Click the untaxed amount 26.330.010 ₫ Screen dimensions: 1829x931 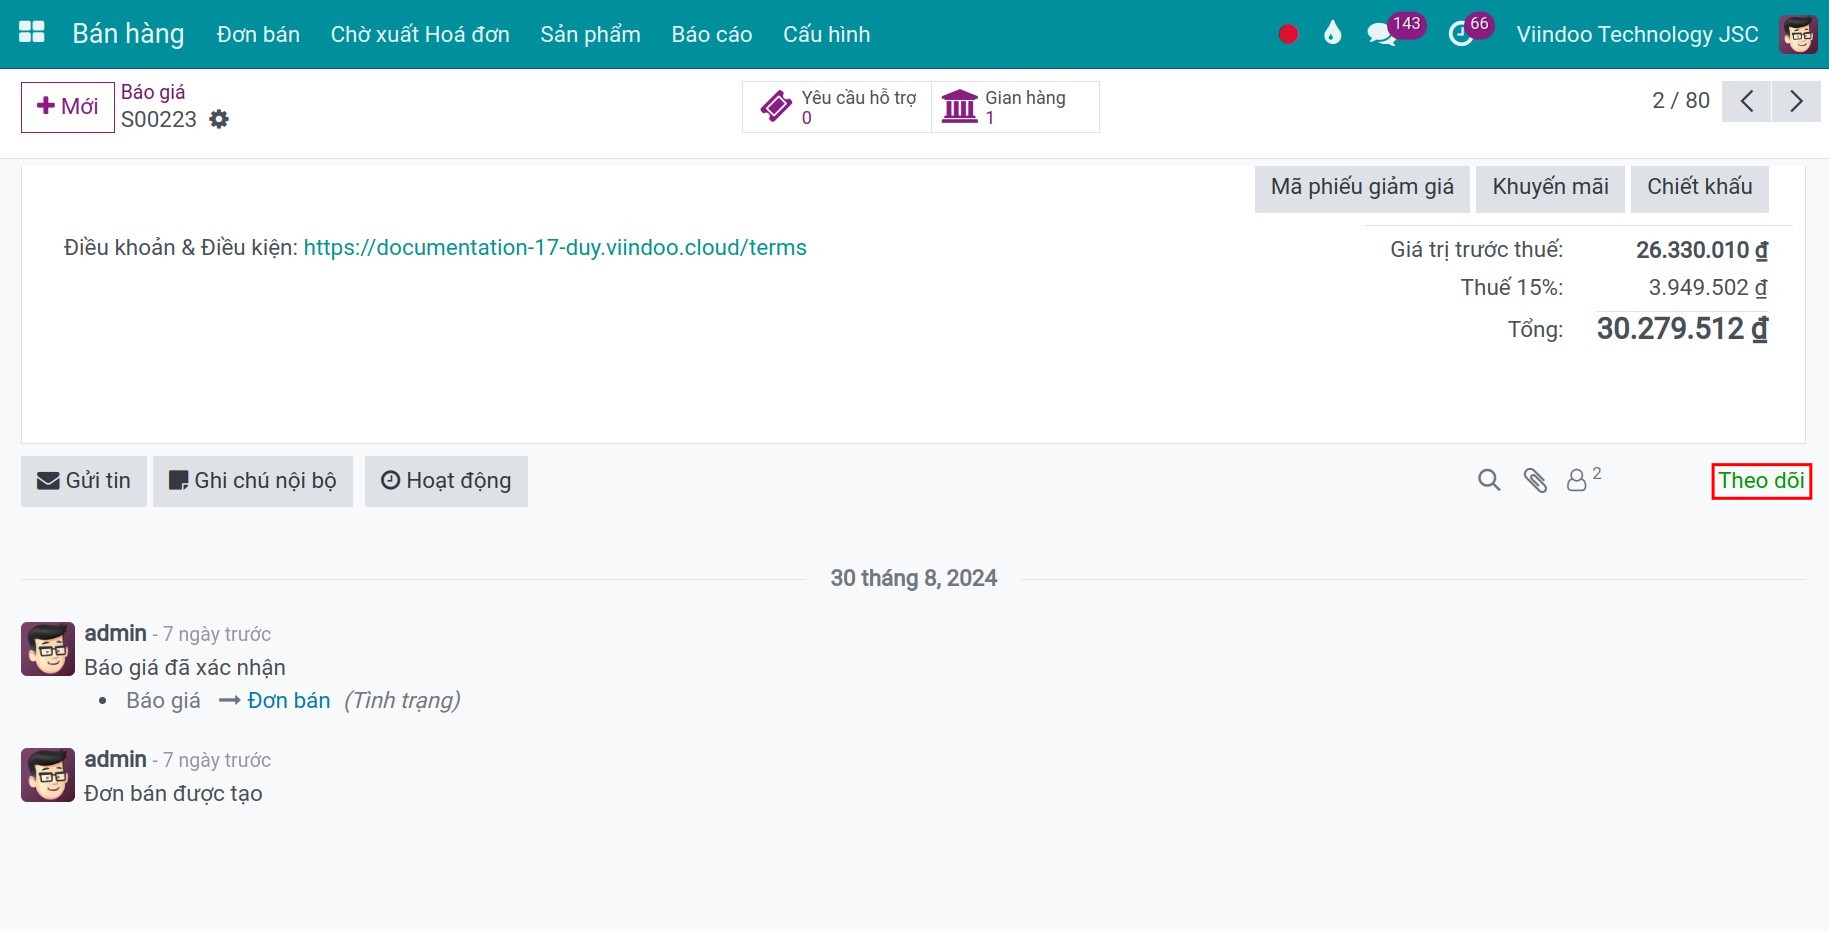pyautogui.click(x=1702, y=250)
